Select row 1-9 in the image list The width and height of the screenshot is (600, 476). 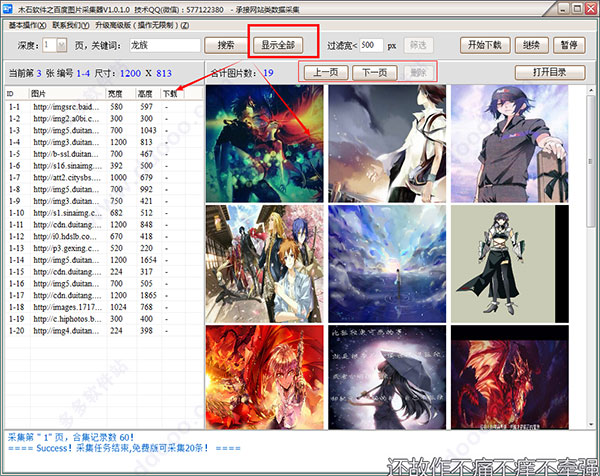tap(104, 201)
